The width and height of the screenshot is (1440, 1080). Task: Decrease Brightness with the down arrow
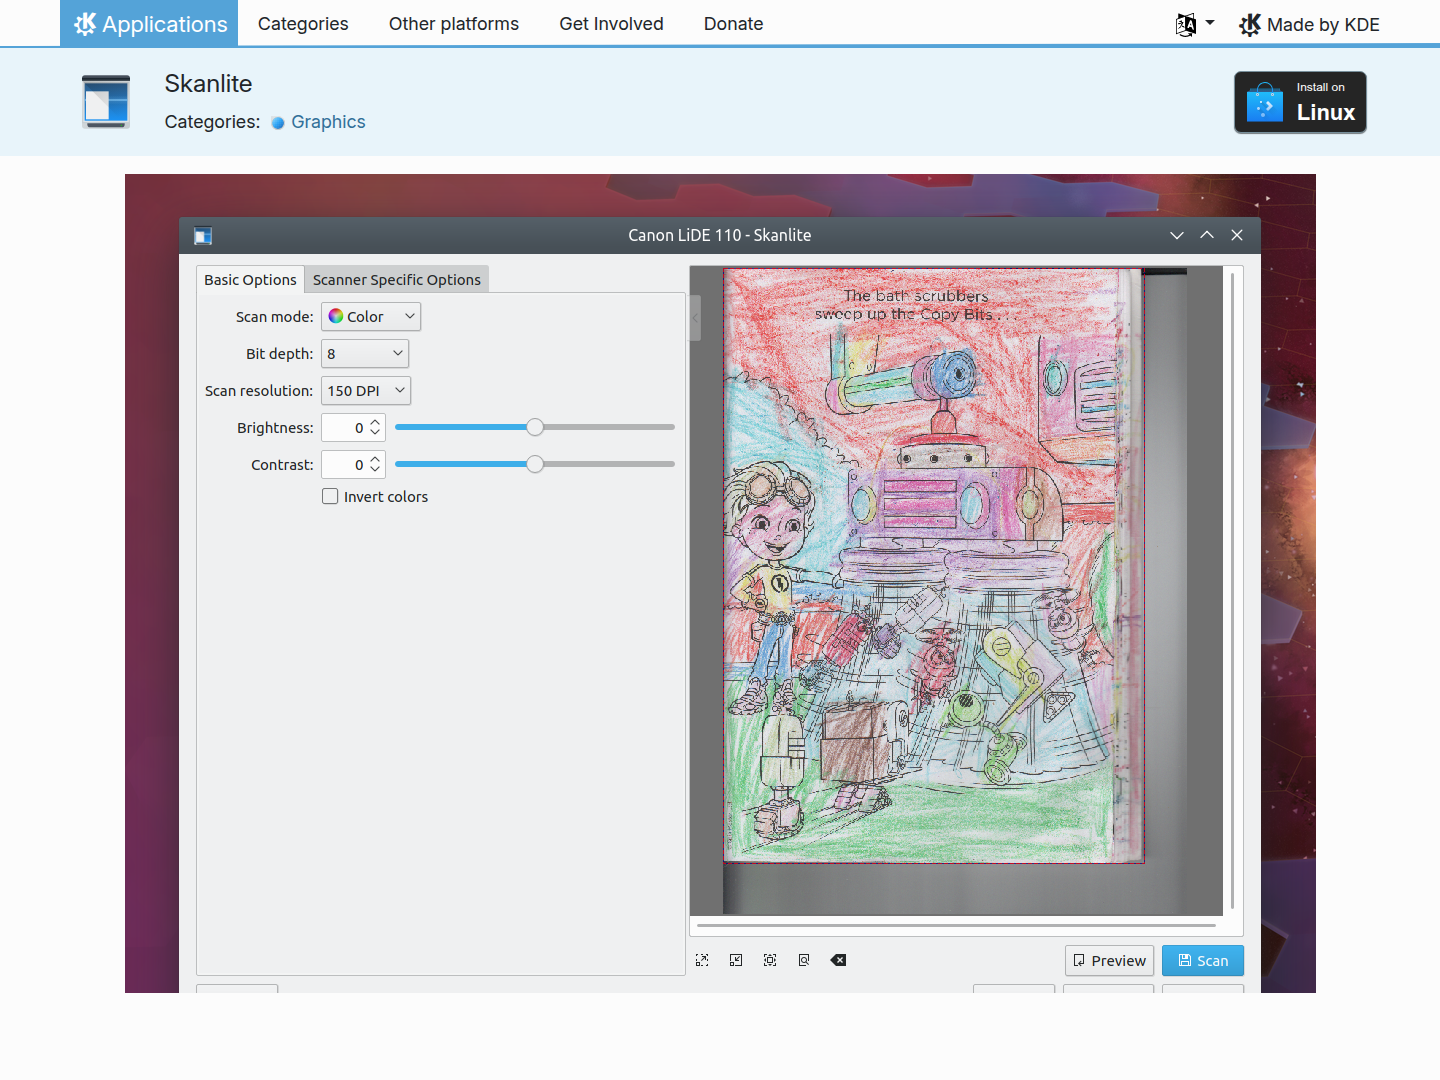click(x=375, y=433)
